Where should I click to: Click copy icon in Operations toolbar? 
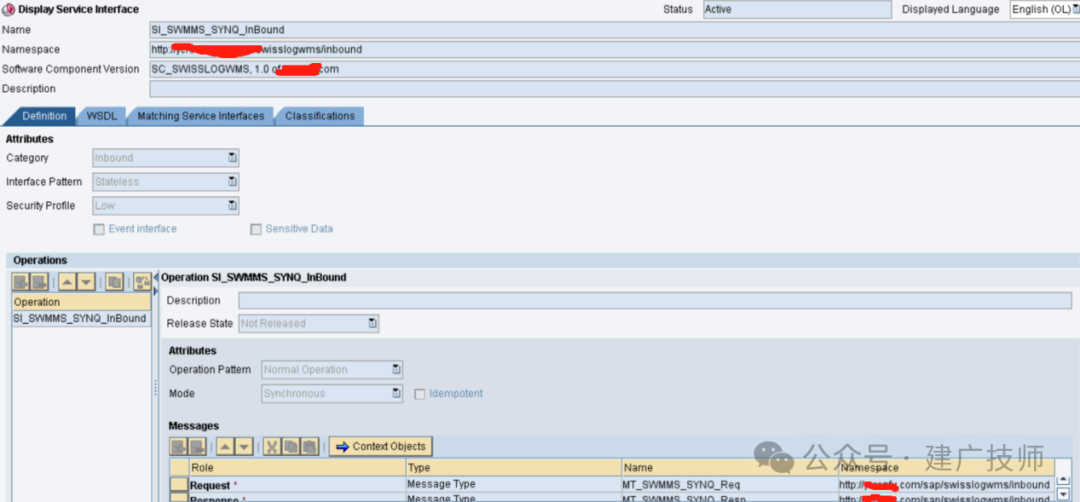click(x=114, y=282)
